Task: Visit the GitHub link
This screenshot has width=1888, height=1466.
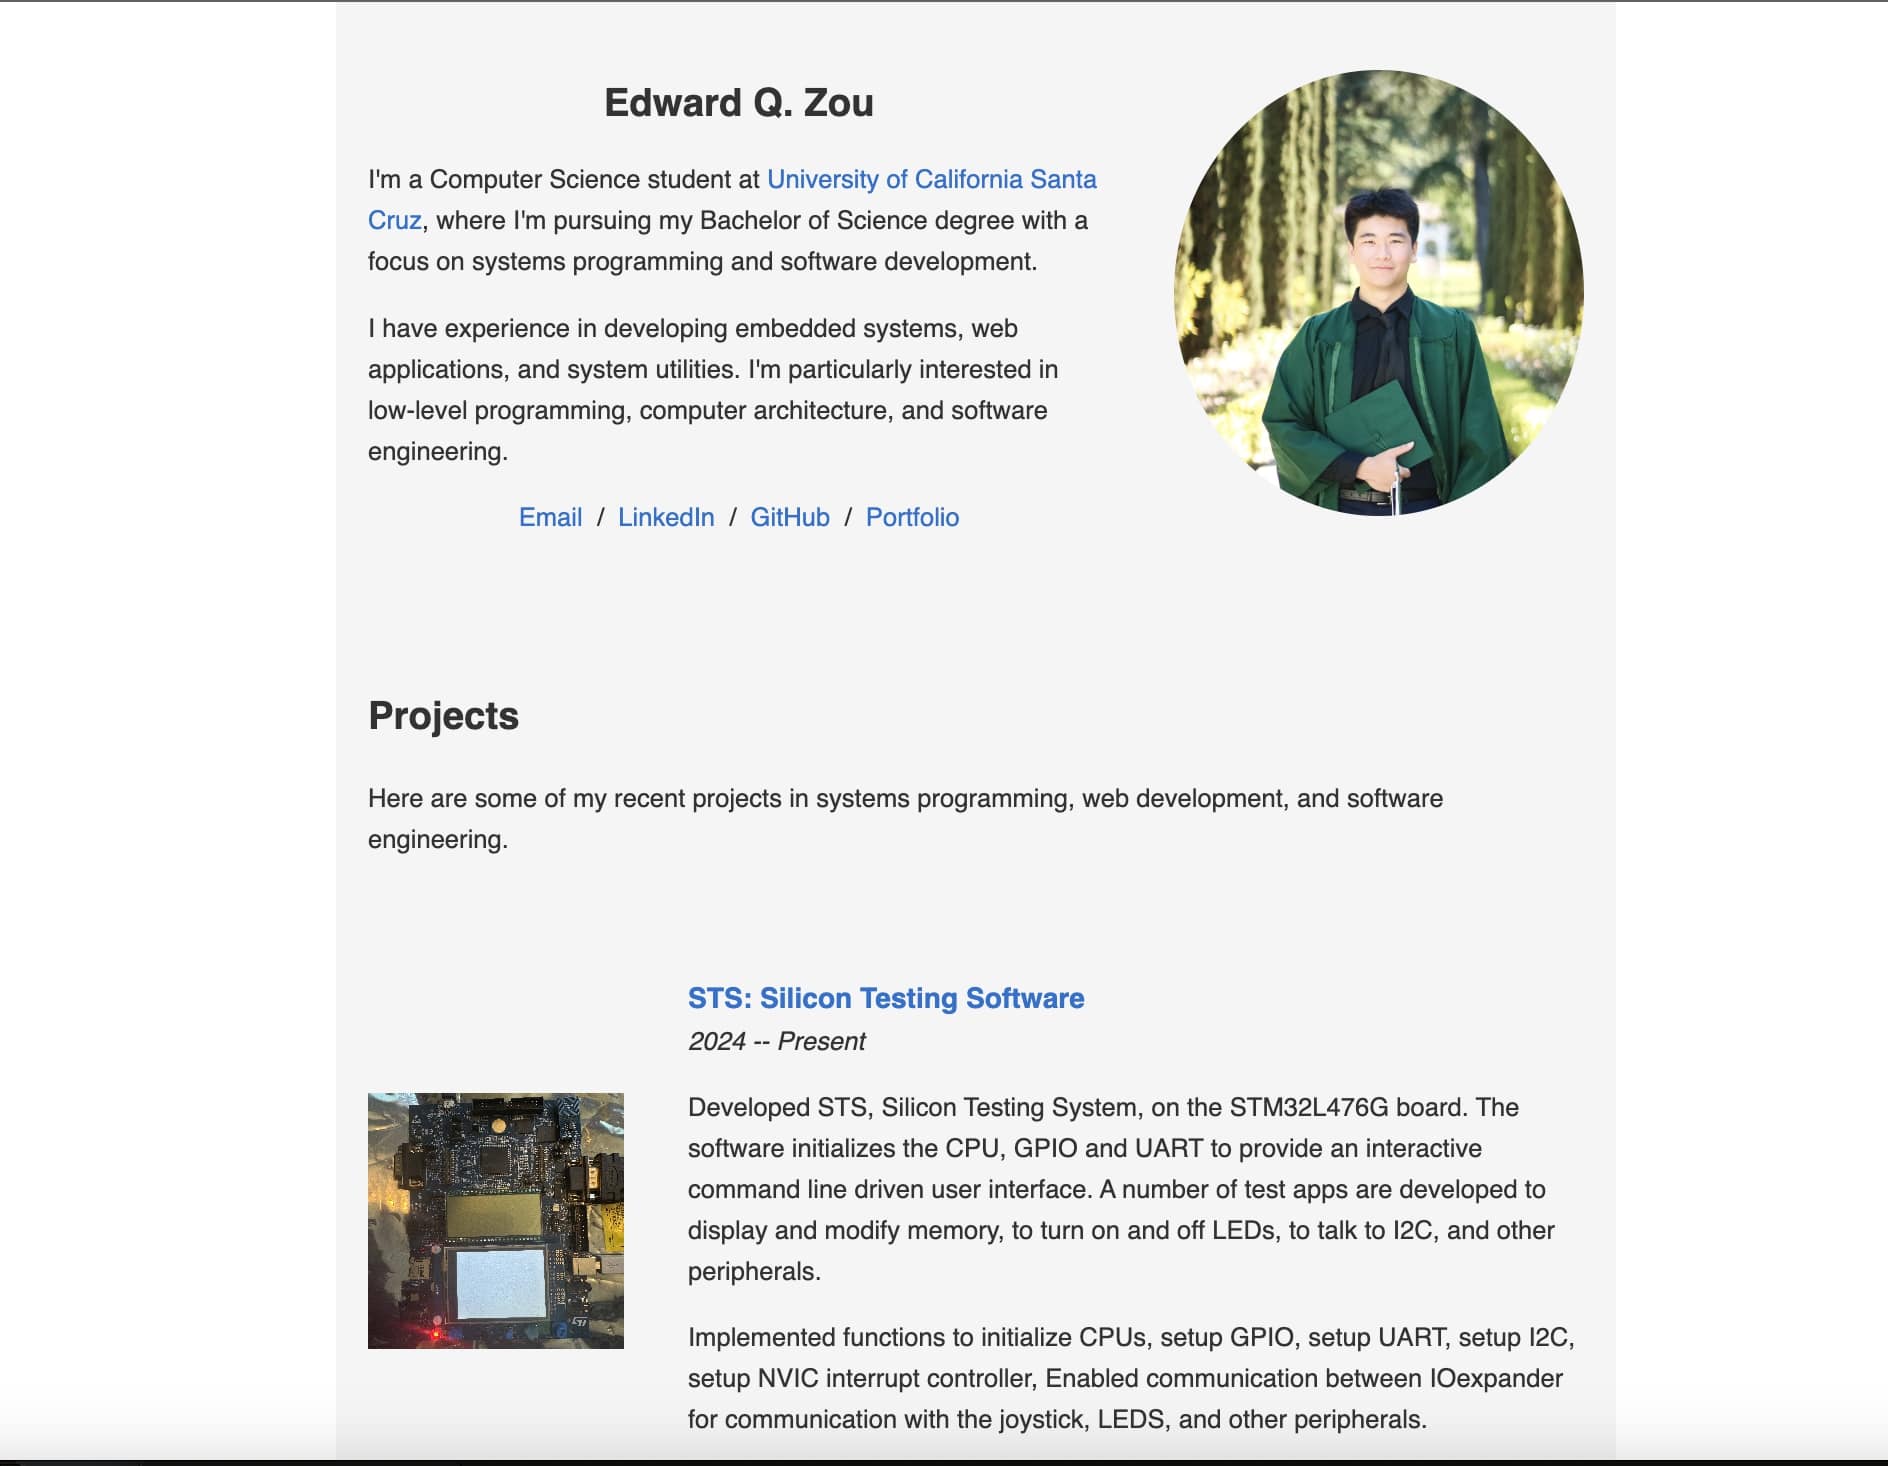Action: pyautogui.click(x=790, y=517)
